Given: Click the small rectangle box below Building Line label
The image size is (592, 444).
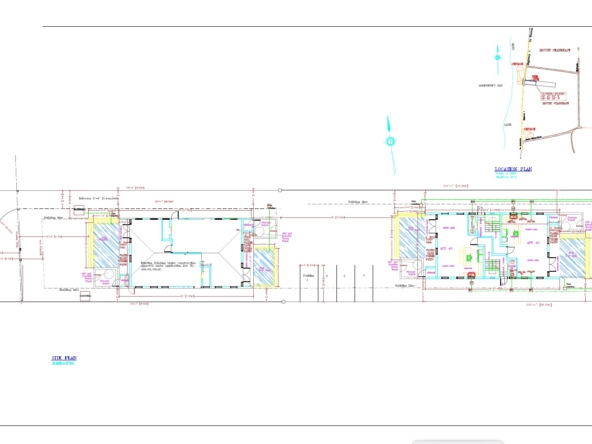Looking at the screenshot, I should (x=86, y=296).
